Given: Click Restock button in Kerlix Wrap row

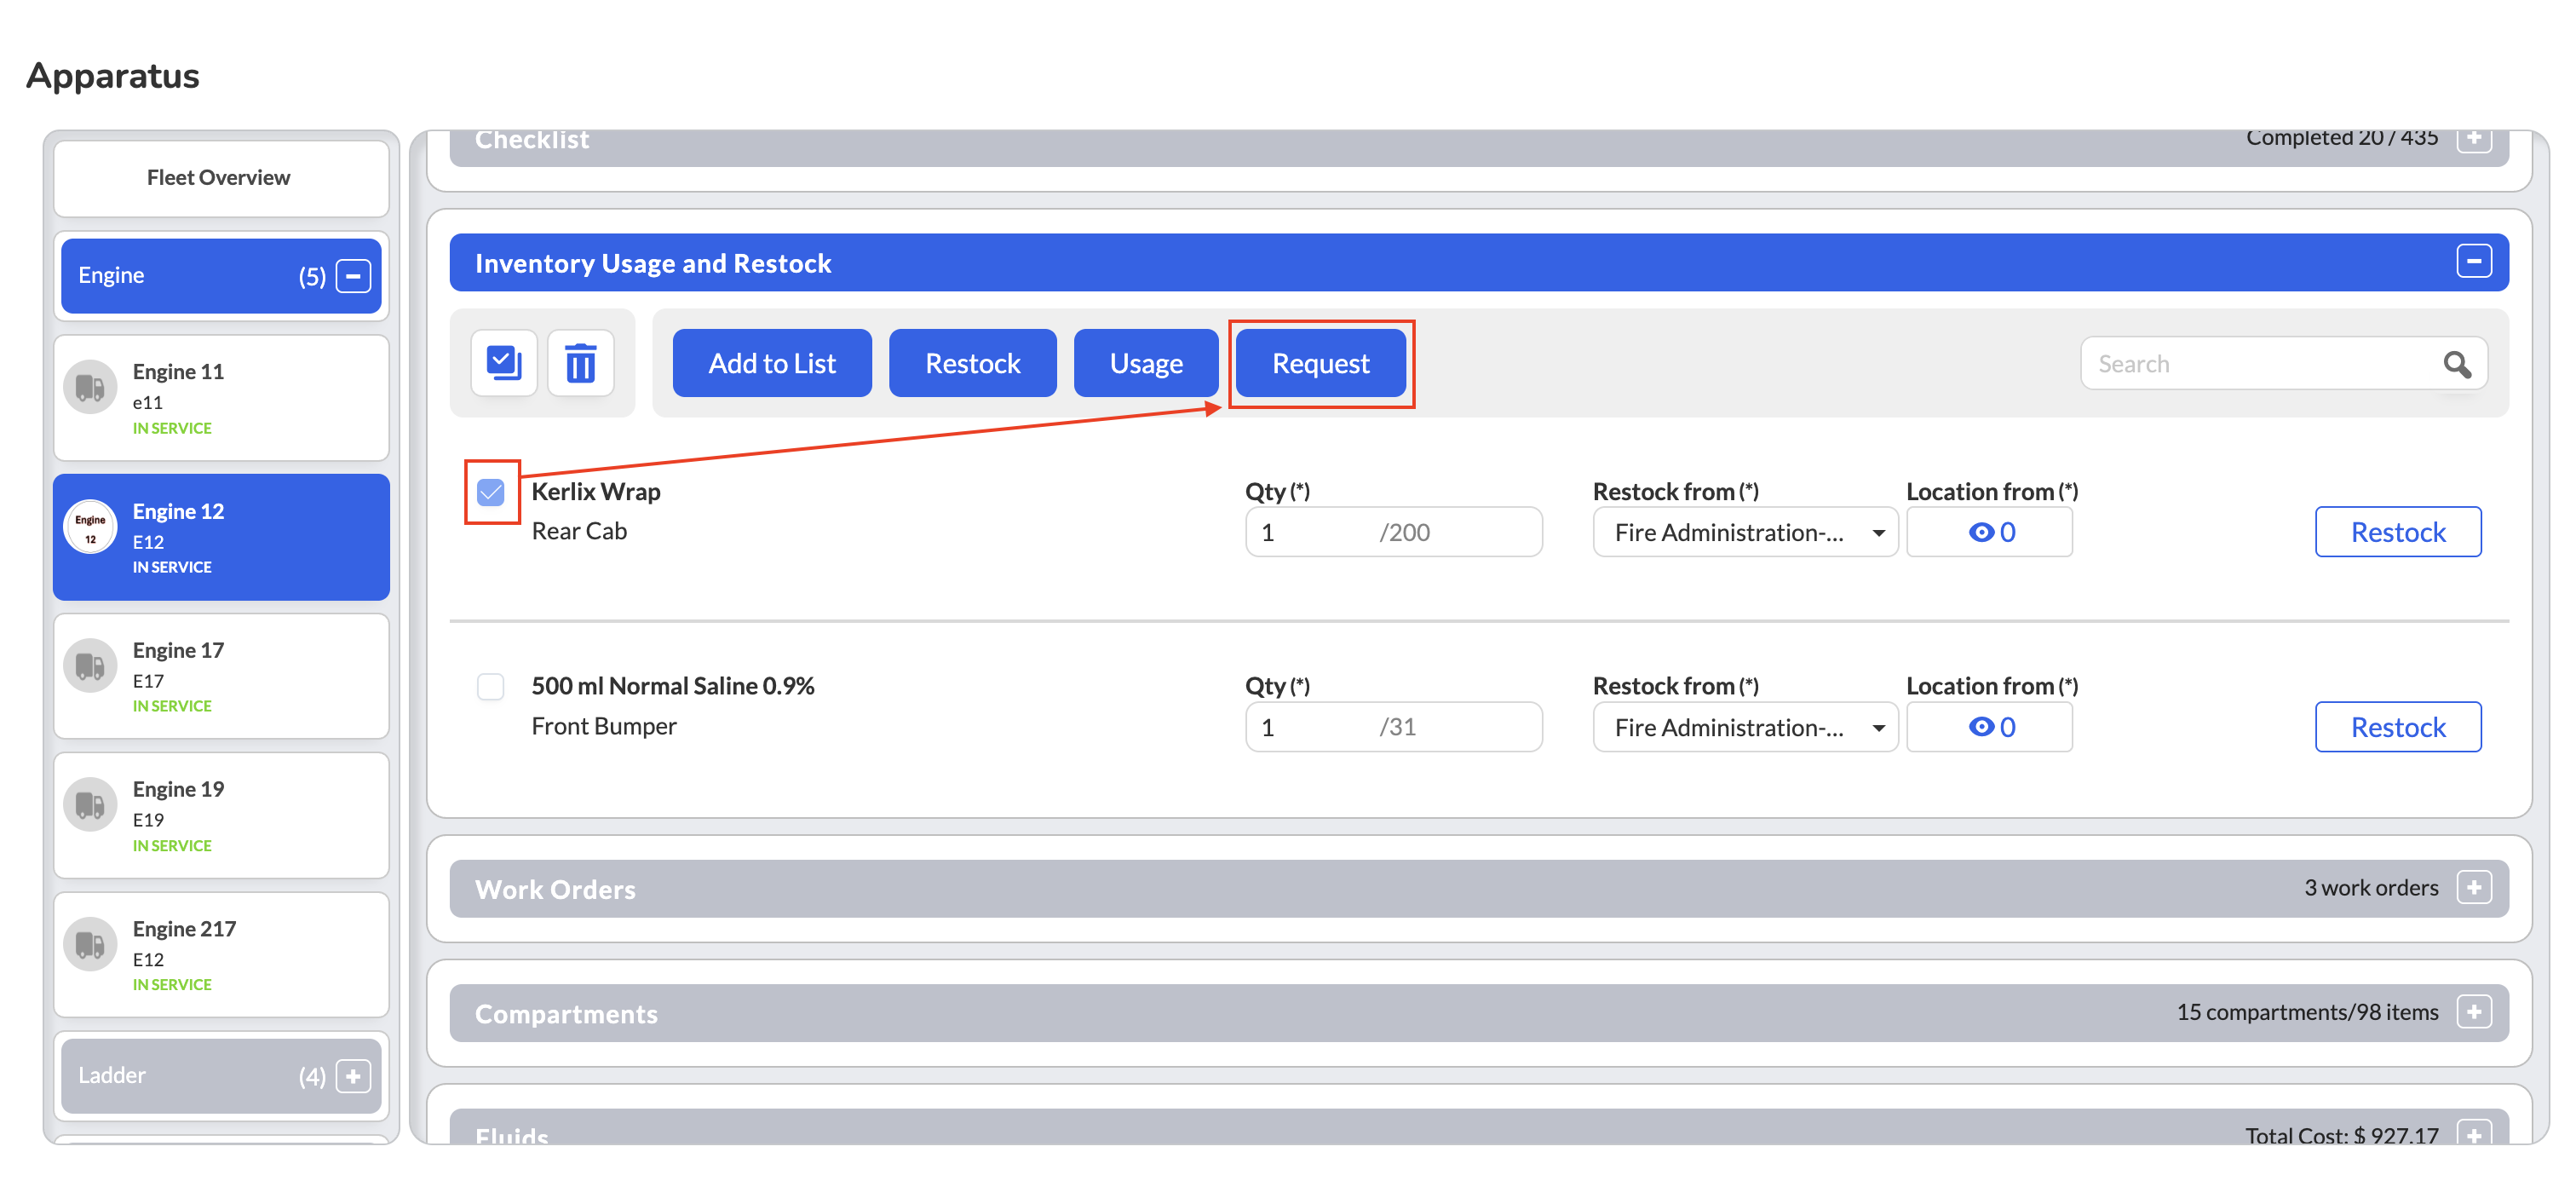Looking at the screenshot, I should (x=2398, y=532).
